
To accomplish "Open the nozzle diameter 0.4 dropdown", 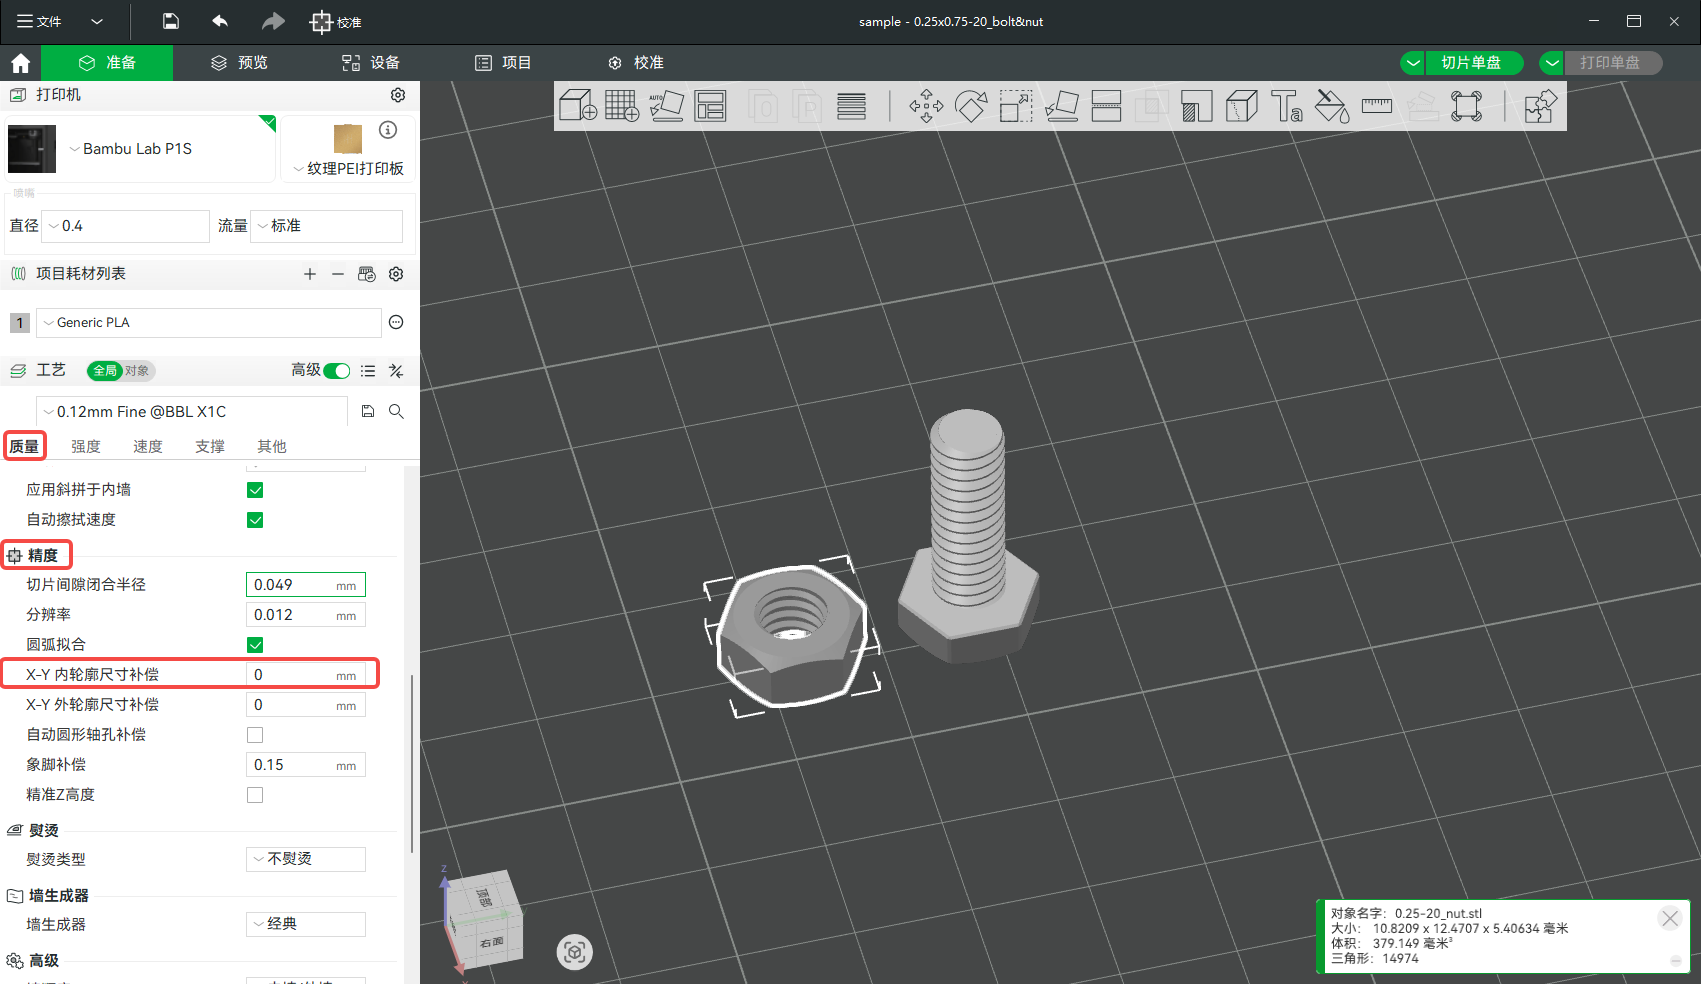I will click(125, 226).
